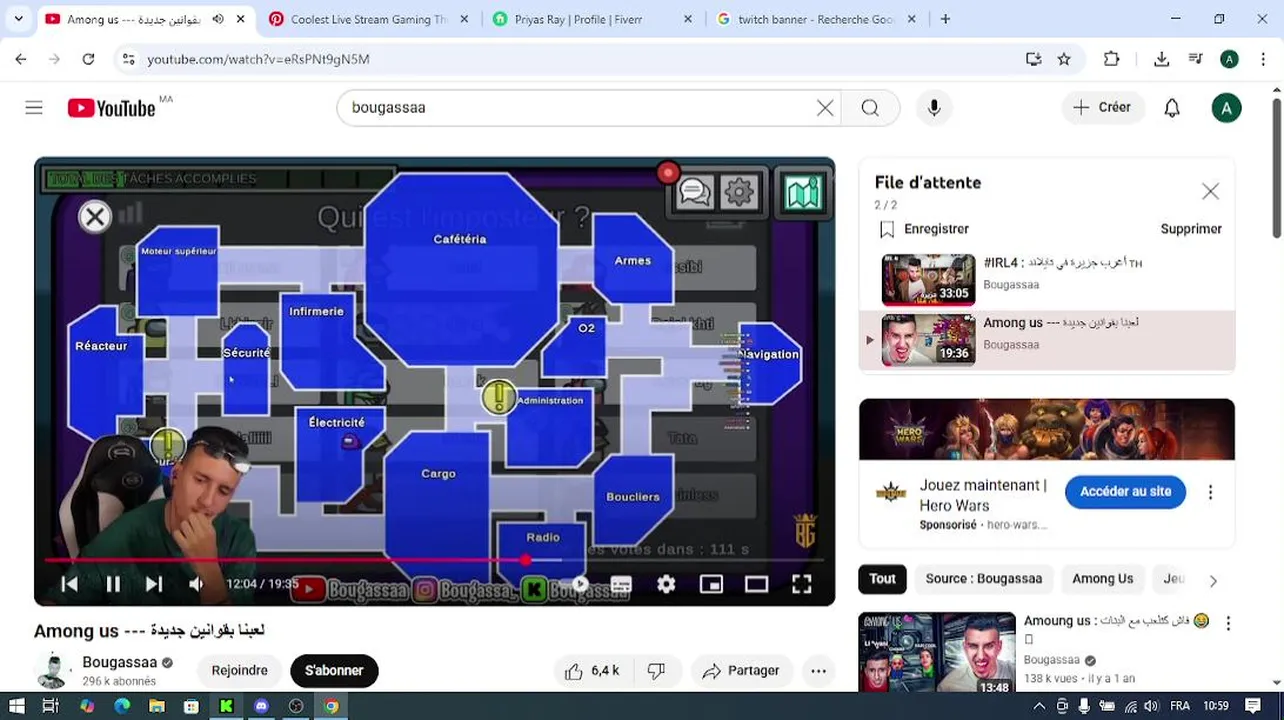Open Hero Wars ad options menu
The width and height of the screenshot is (1284, 720).
coord(1210,492)
